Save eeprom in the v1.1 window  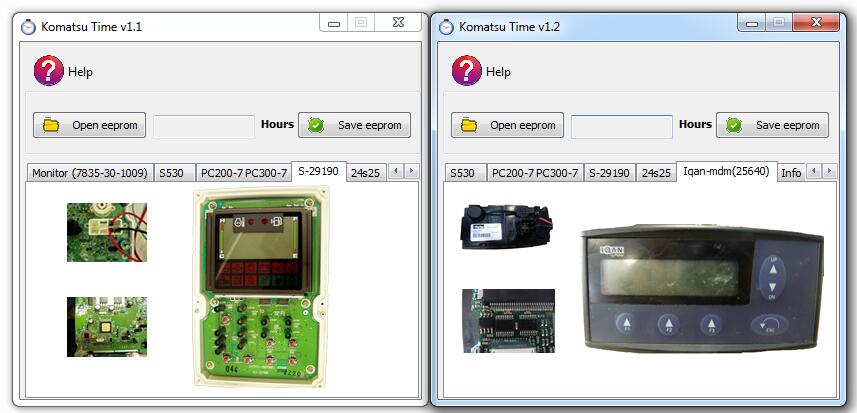(x=354, y=125)
